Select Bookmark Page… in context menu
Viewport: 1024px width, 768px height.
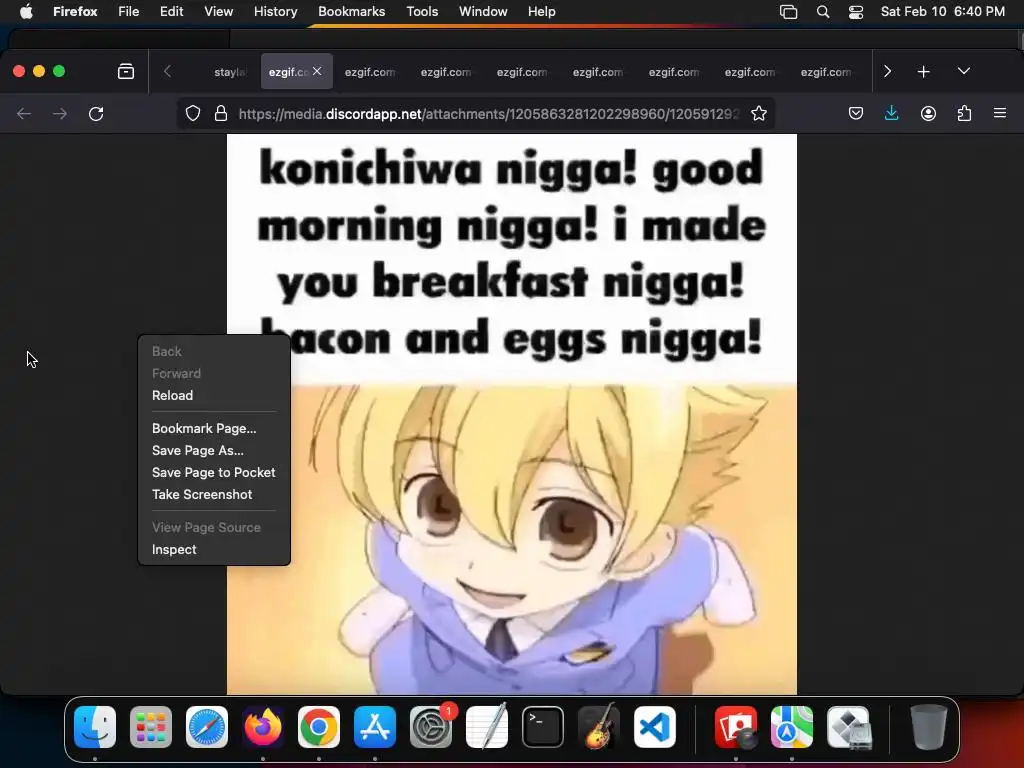coord(214,428)
